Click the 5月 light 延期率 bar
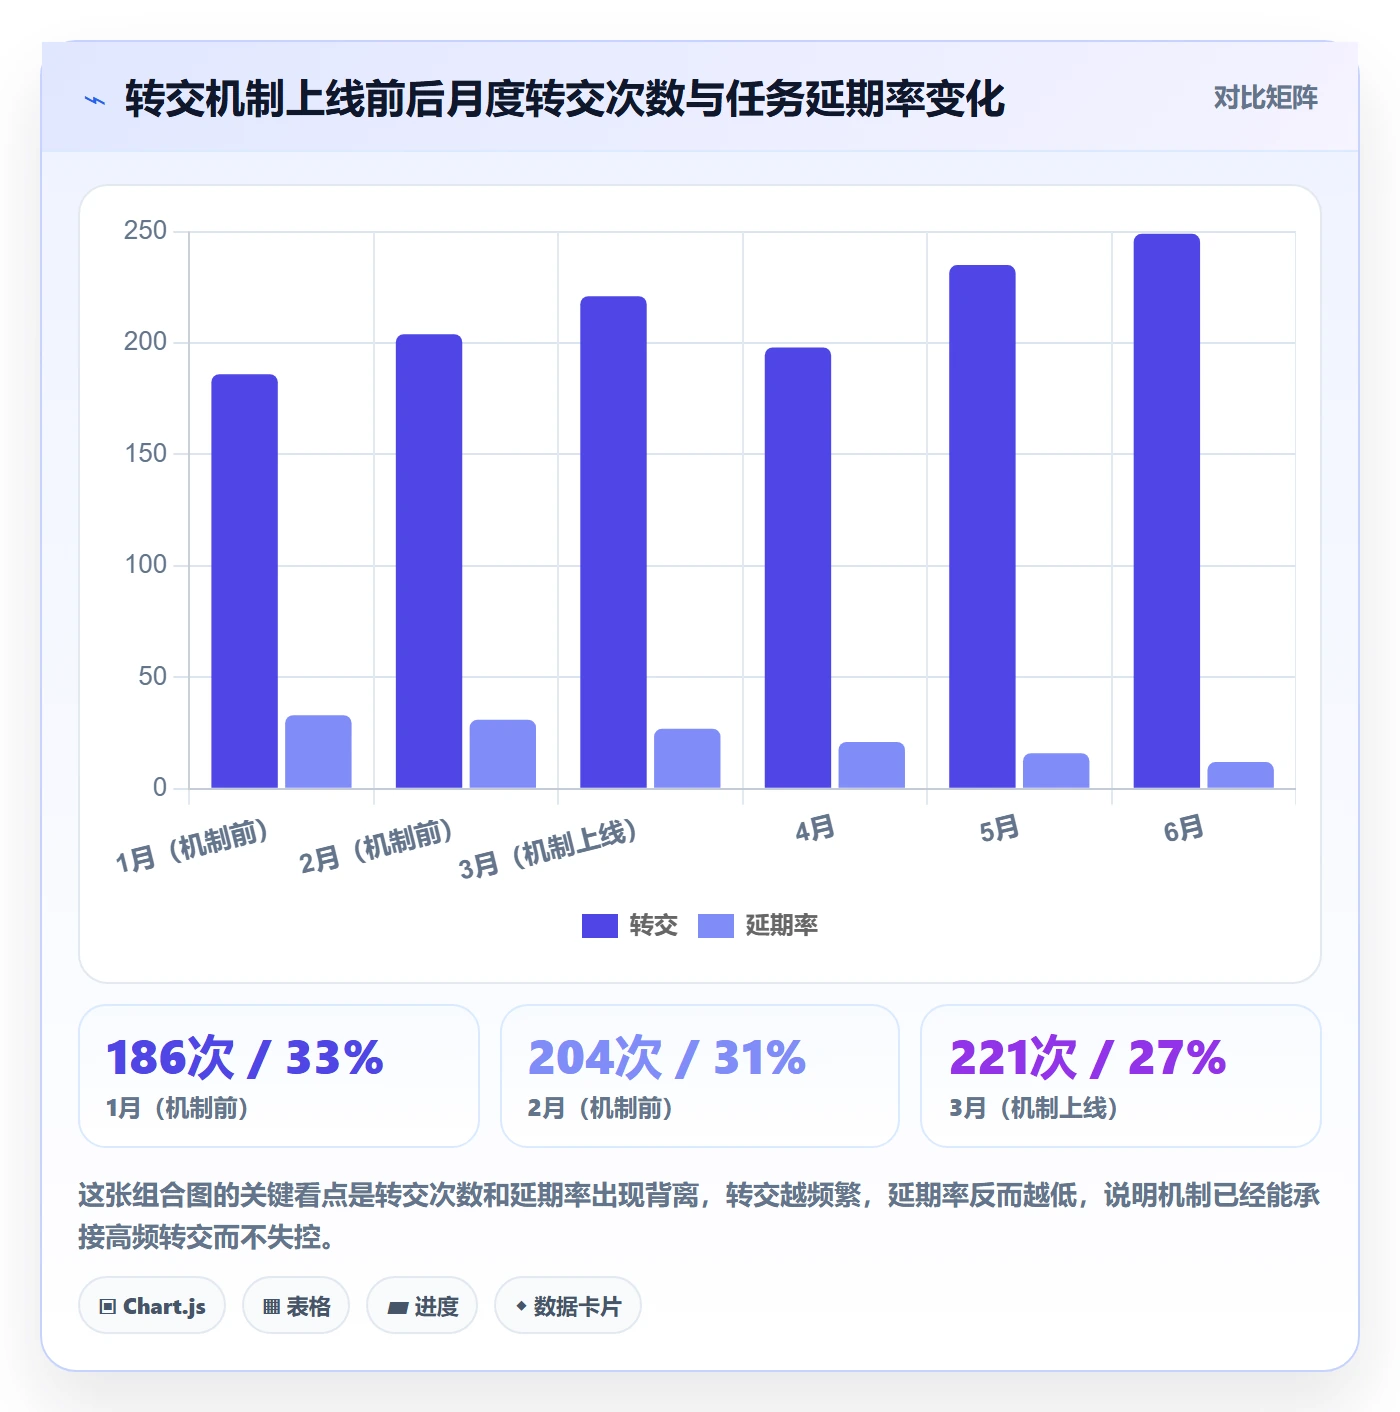Screen dimensions: 1400x1412 (x=1056, y=770)
